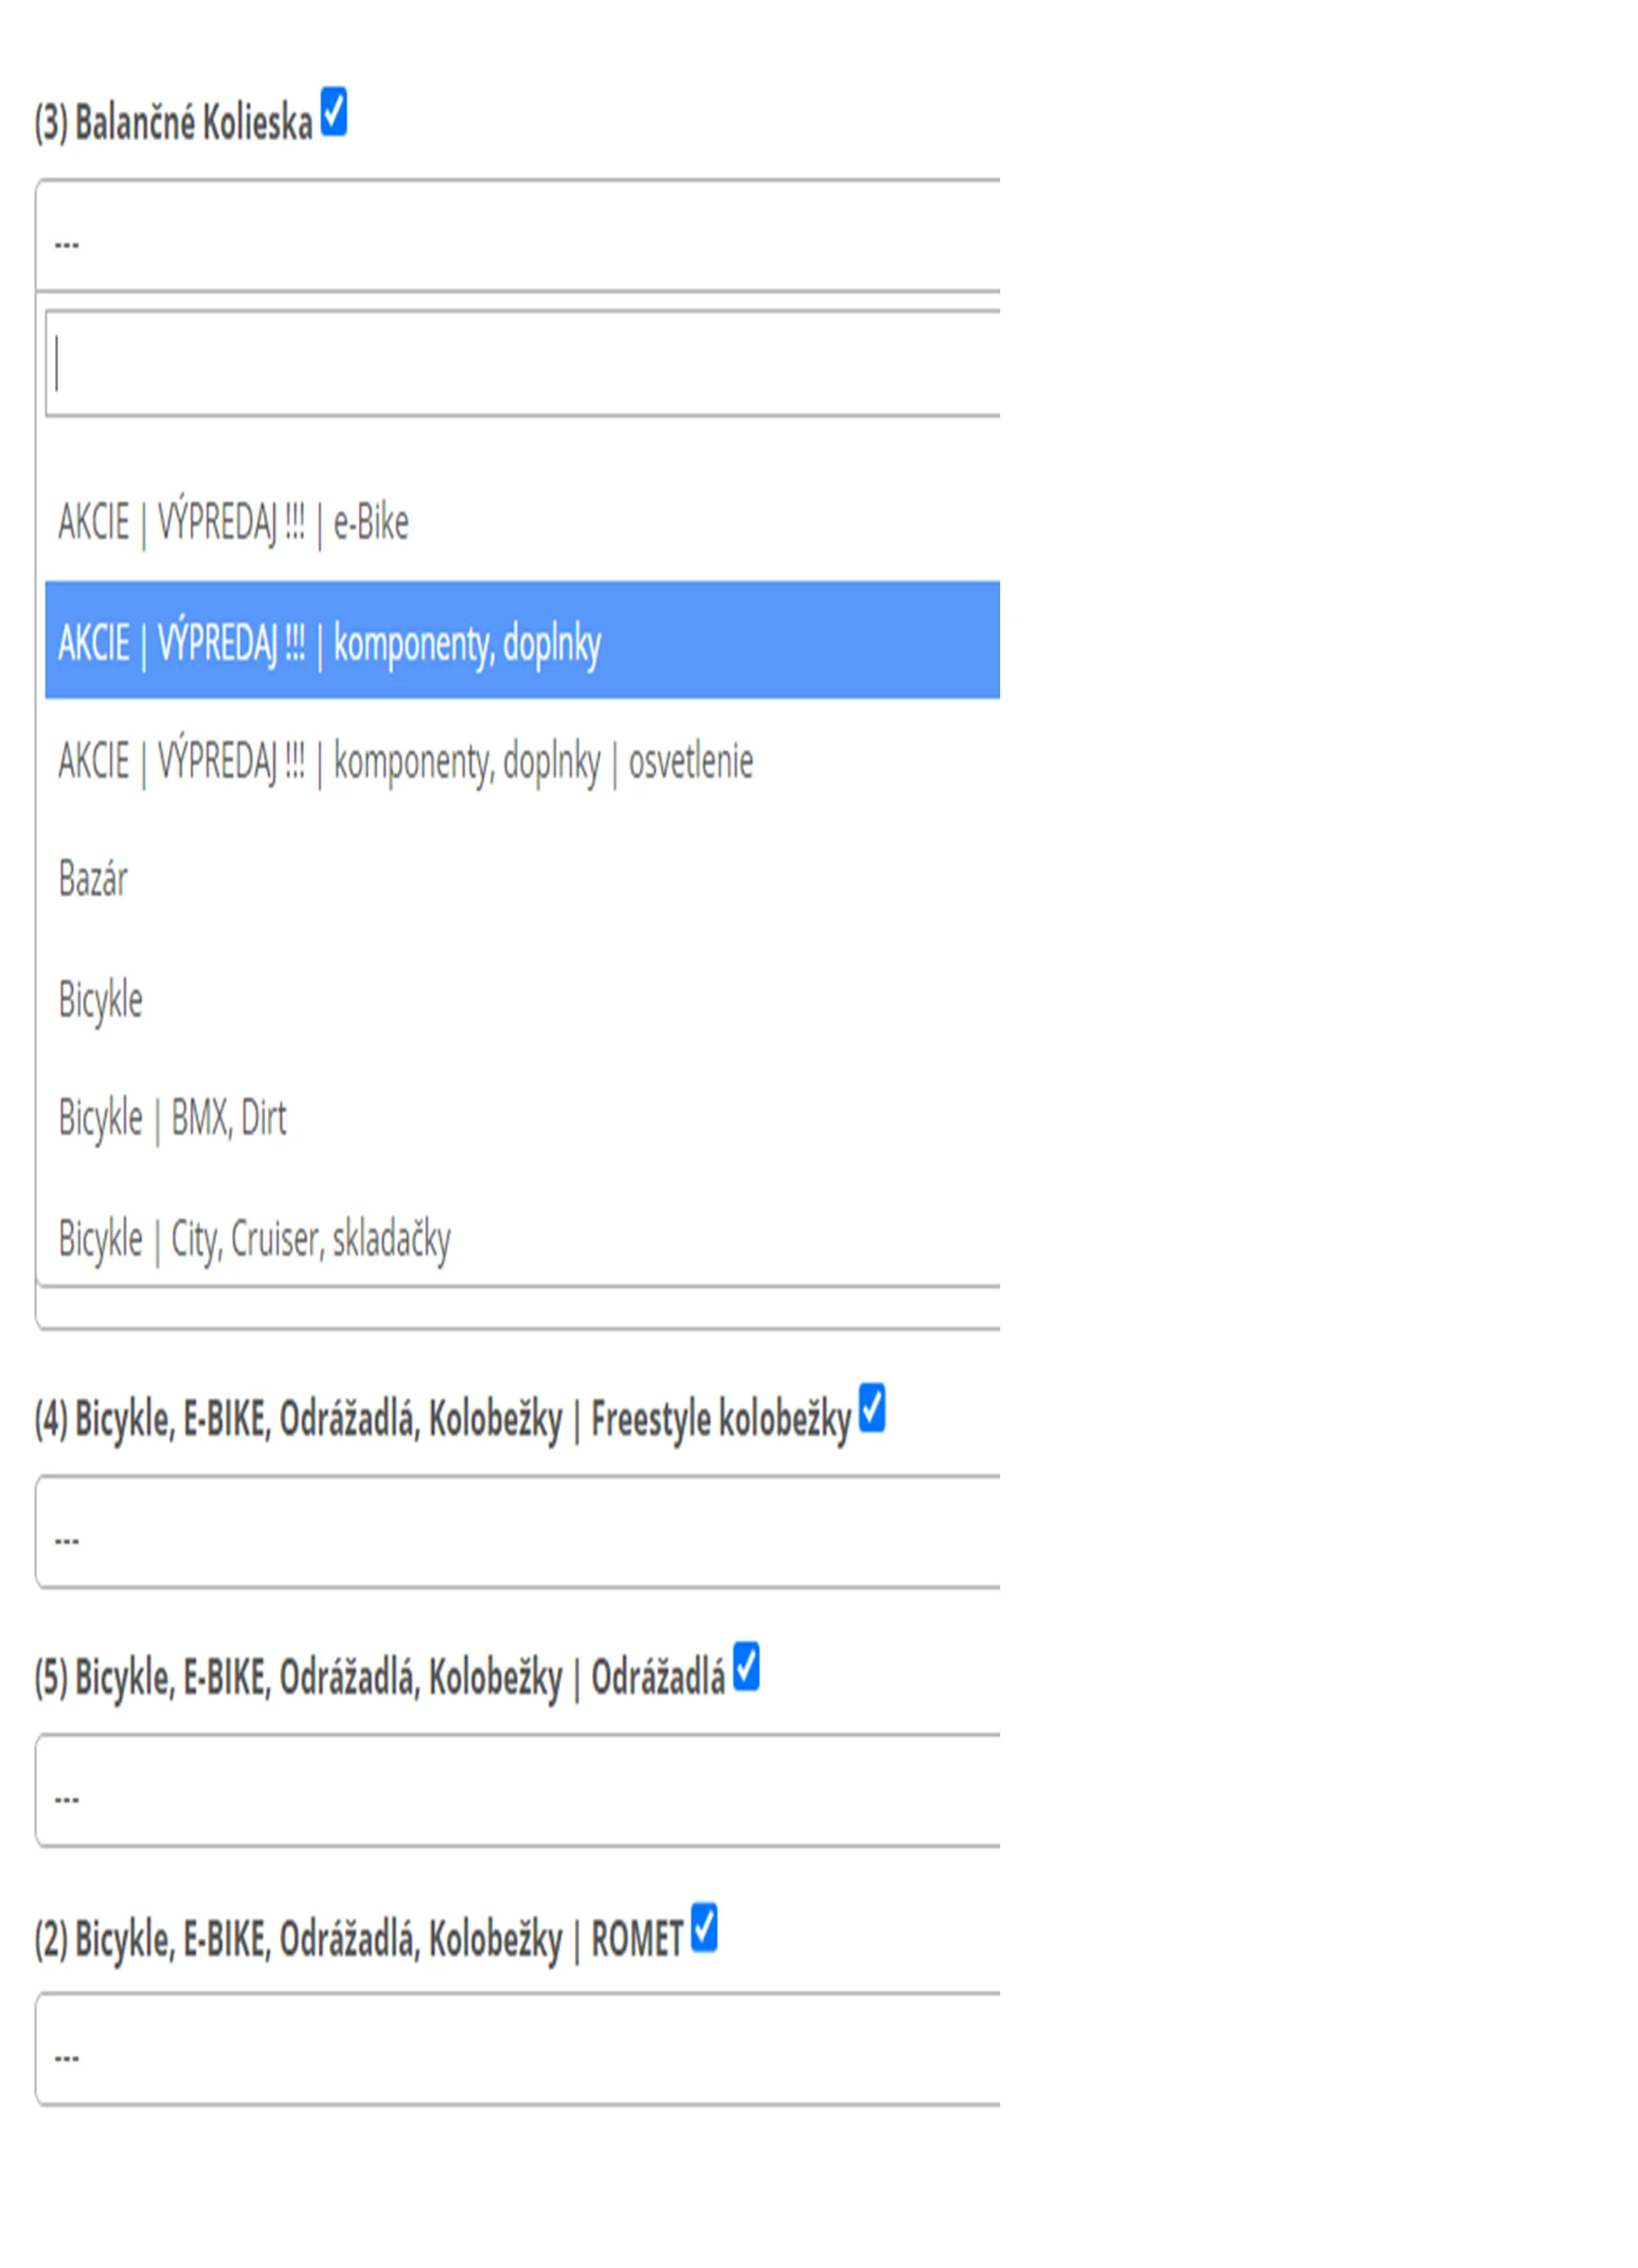
Task: Click the (2) ROMET label text
Action: click(x=358, y=1939)
